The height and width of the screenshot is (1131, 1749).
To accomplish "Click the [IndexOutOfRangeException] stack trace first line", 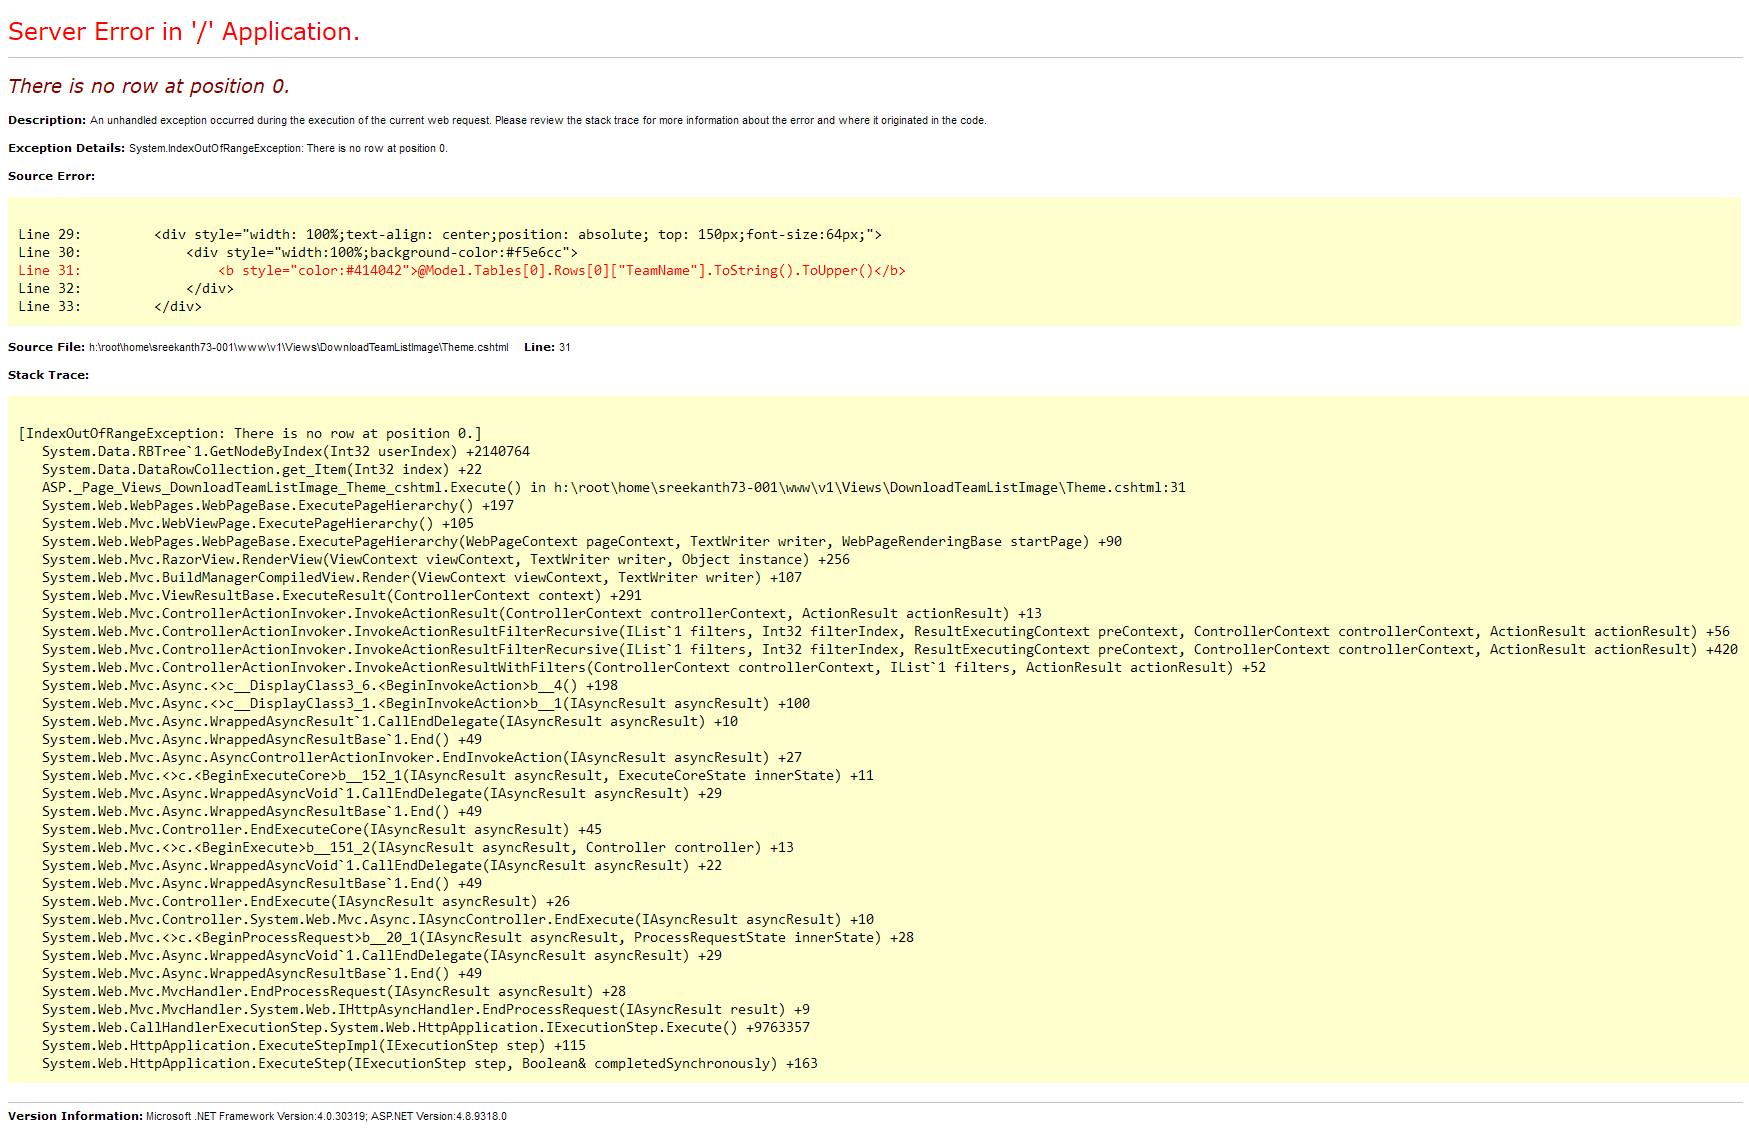I will [x=249, y=434].
